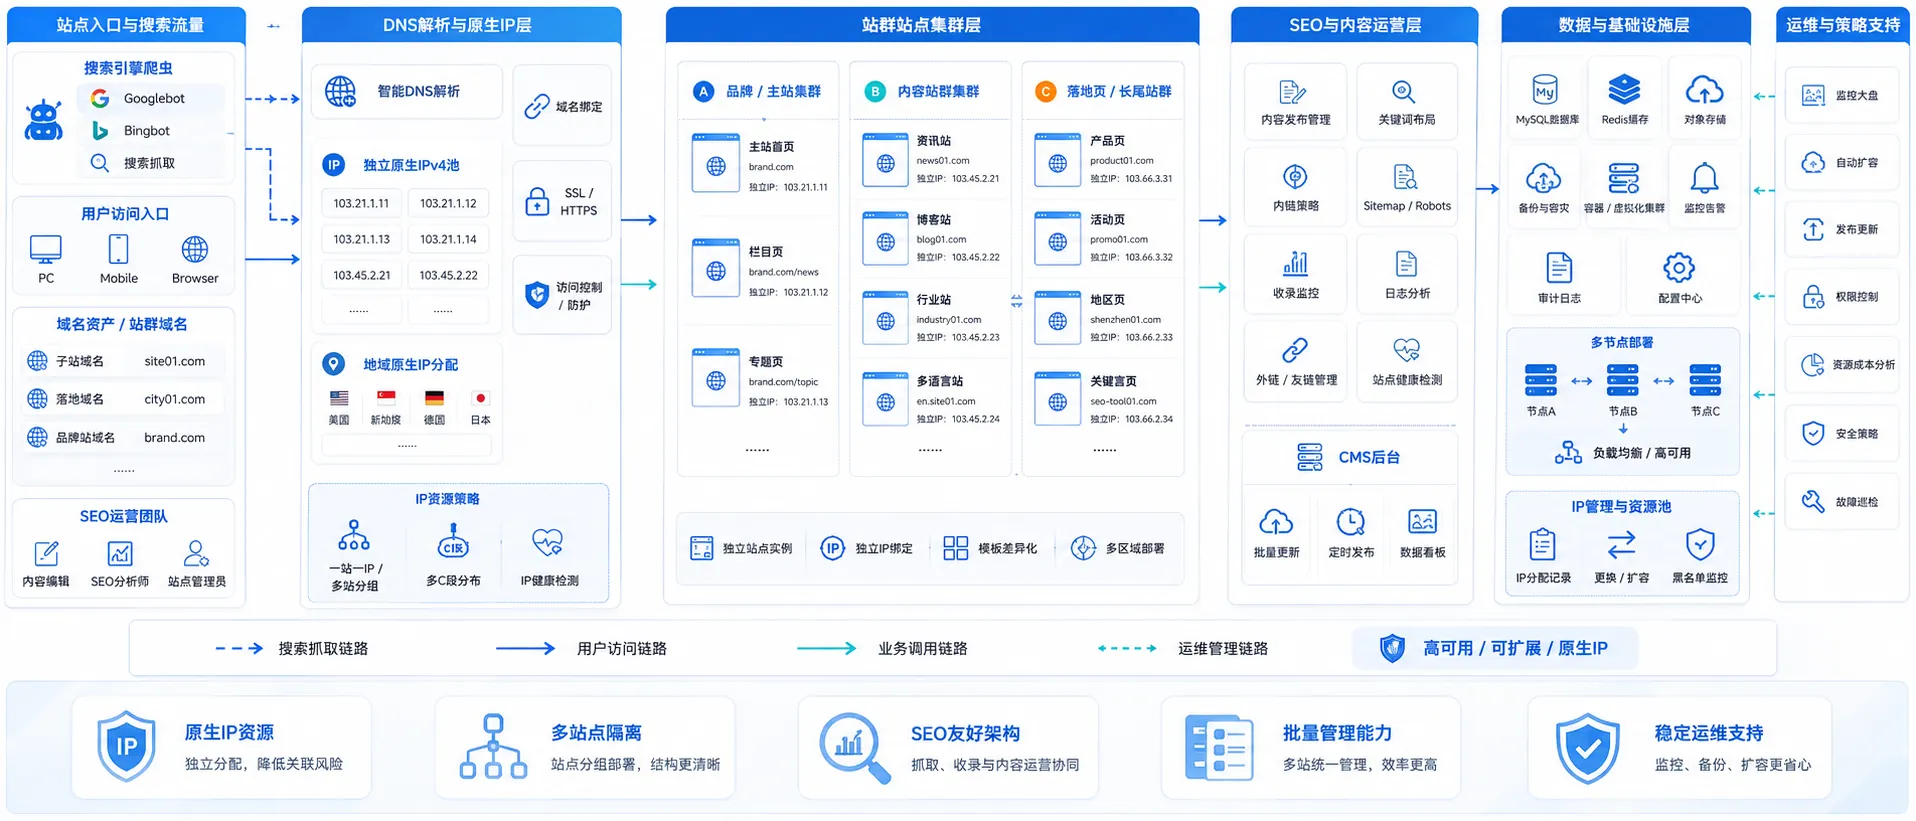This screenshot has height=821, width=1916.
Task: Click the SEO友好架构 feature card
Action: [x=948, y=748]
